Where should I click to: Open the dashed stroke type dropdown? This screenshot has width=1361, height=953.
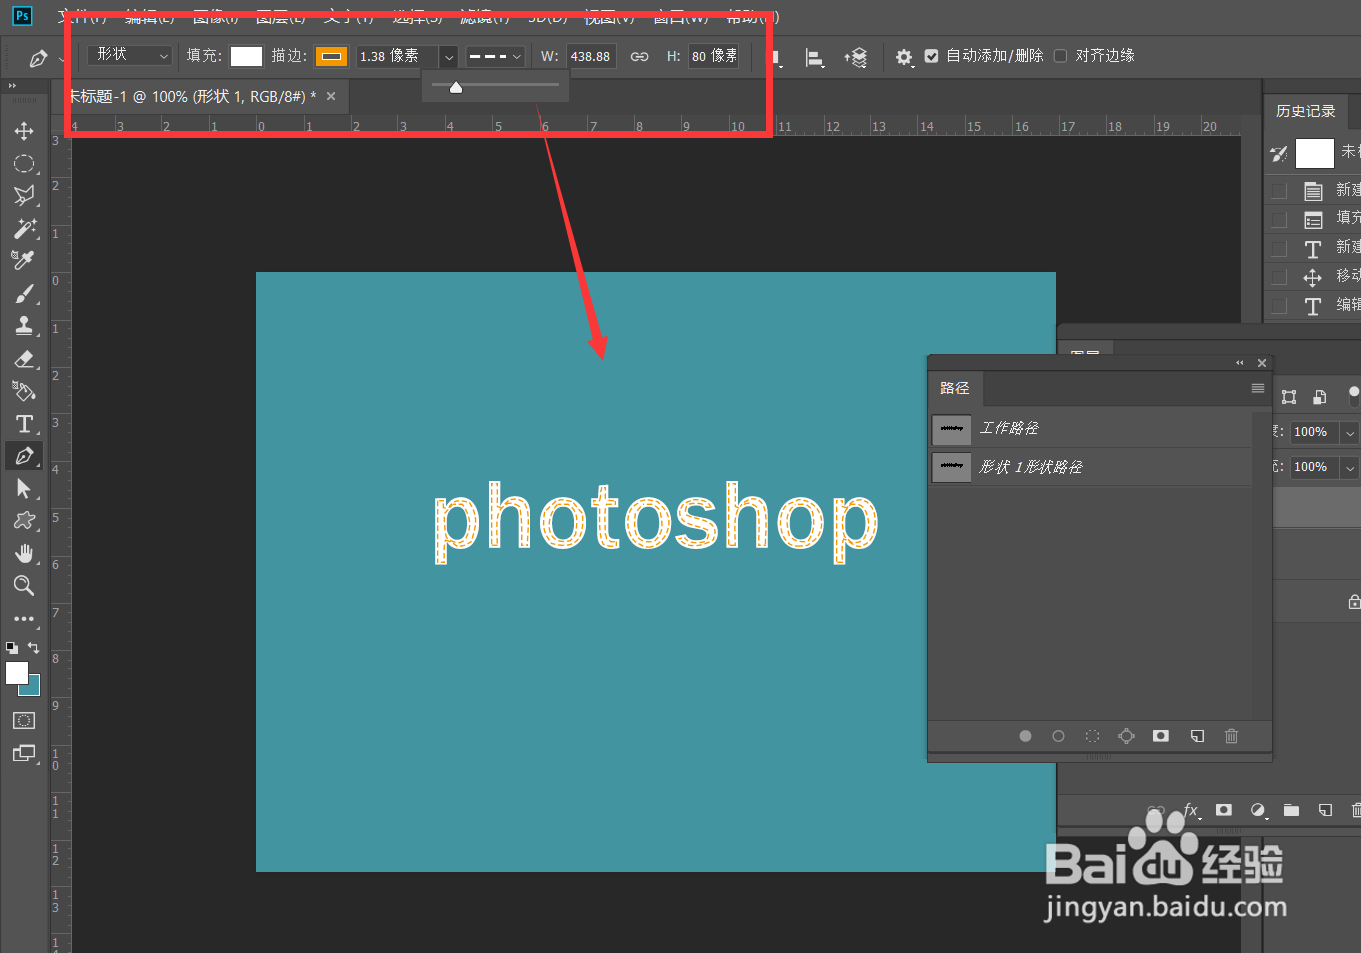[495, 57]
